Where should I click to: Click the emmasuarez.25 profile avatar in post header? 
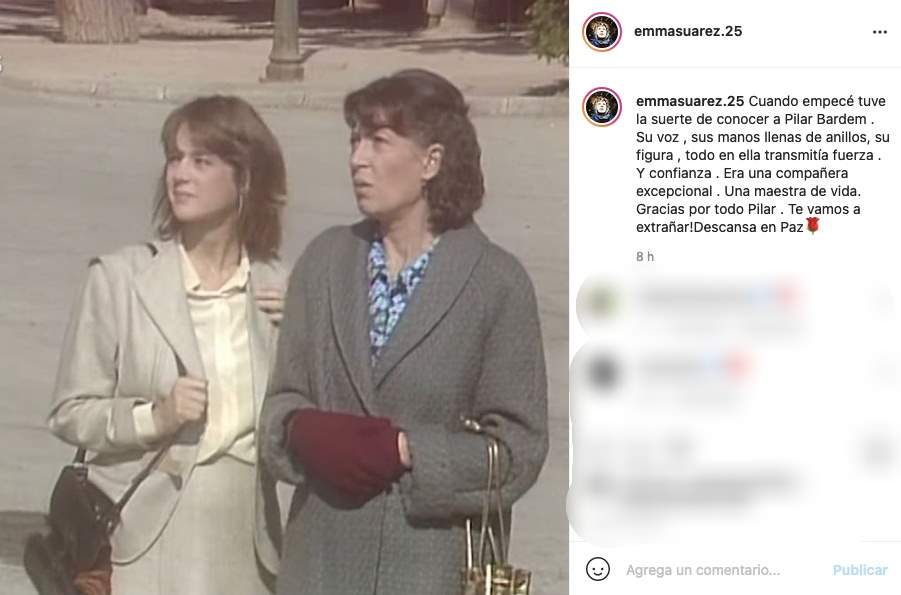(x=602, y=32)
